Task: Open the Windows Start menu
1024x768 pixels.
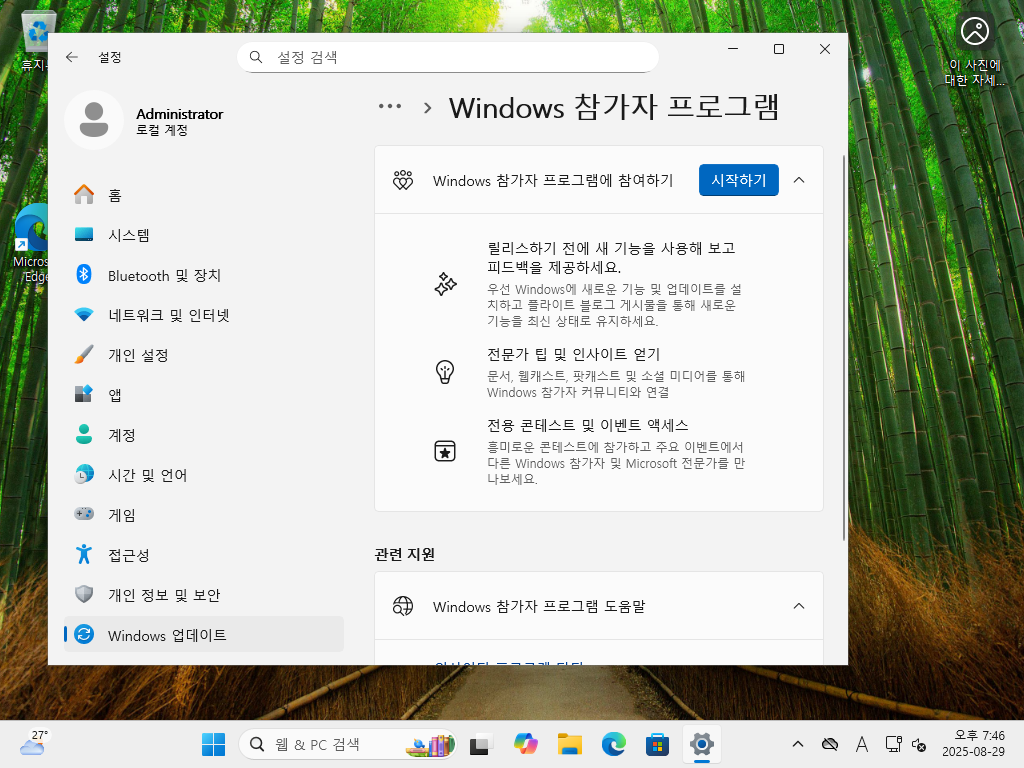Action: coord(214,744)
